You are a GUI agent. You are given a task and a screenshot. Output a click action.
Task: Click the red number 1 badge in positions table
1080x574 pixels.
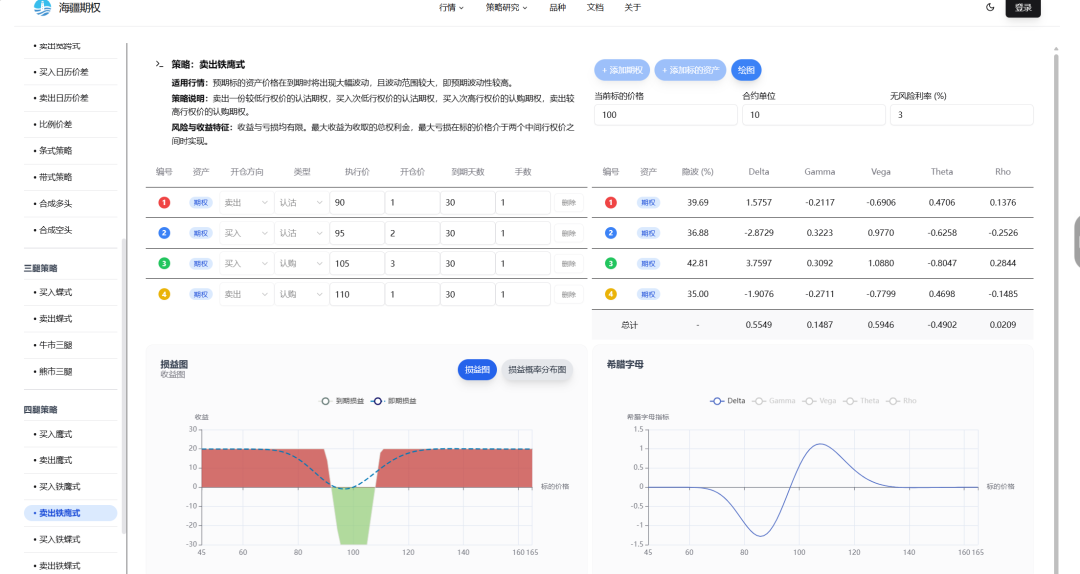tap(164, 203)
